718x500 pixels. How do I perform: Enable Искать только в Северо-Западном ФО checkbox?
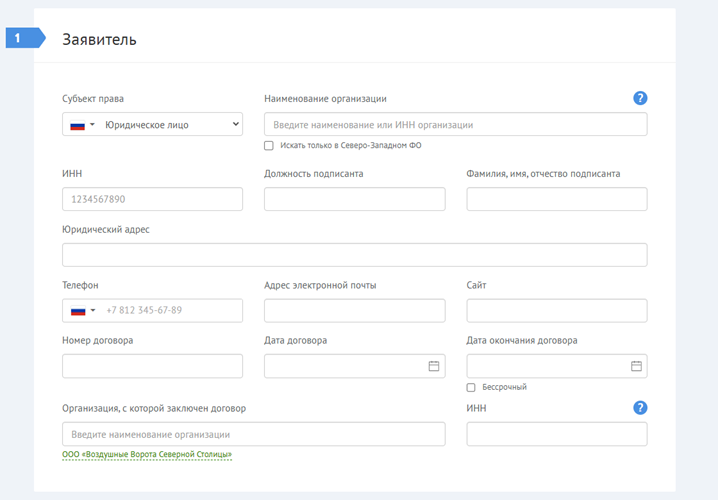pyautogui.click(x=269, y=146)
